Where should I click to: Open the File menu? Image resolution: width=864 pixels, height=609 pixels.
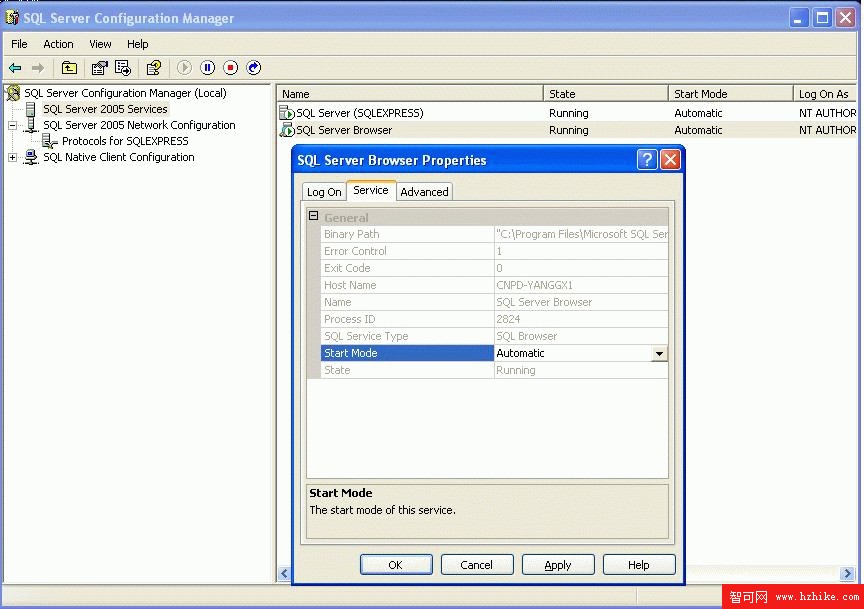pos(19,44)
